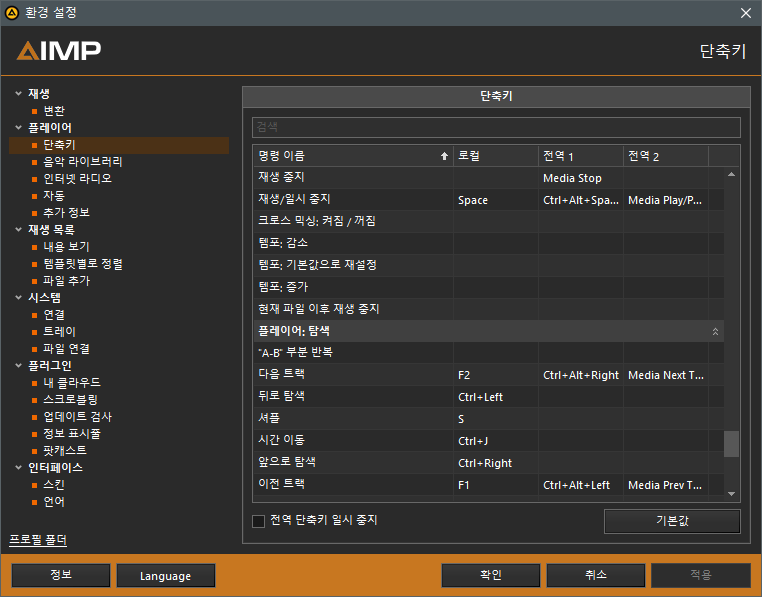Open the 연결 settings page
Image resolution: width=762 pixels, height=597 pixels.
click(54, 315)
